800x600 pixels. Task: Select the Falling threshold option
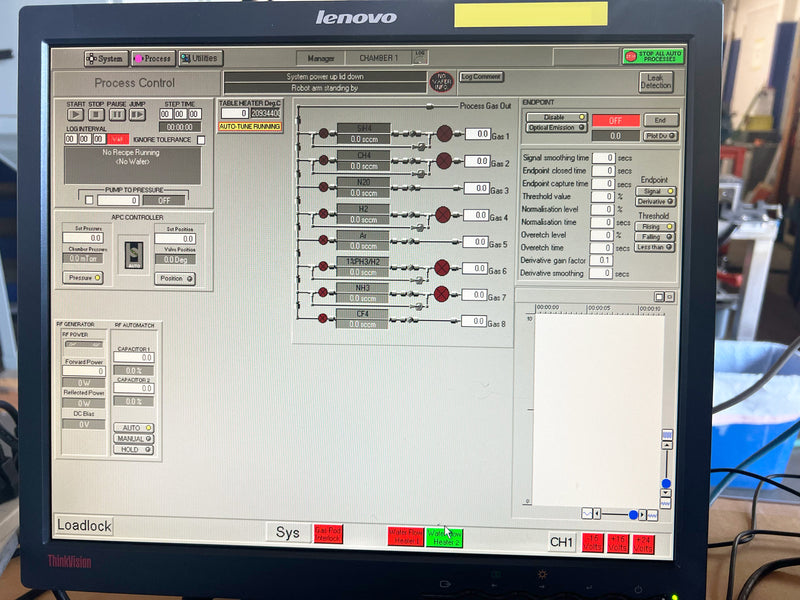[x=655, y=237]
